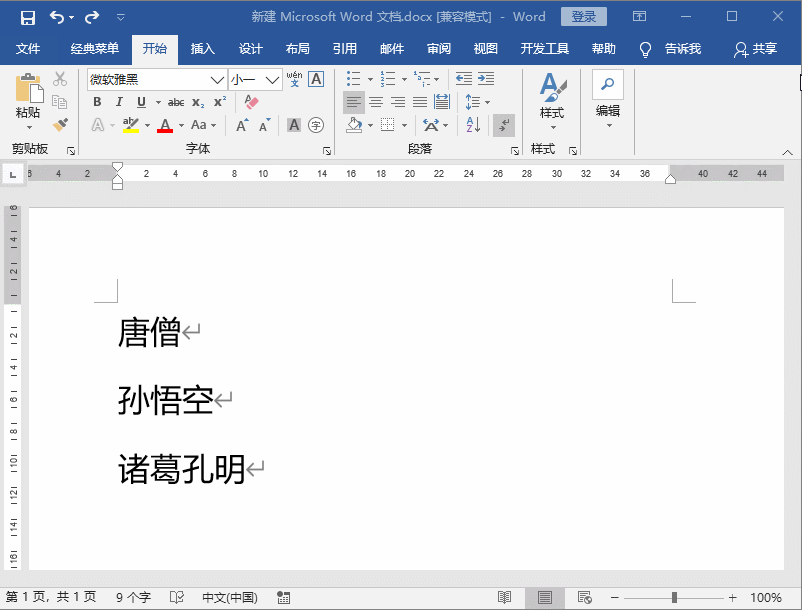The width and height of the screenshot is (802, 610).
Task: Open the Asian layout character scaling tool
Action: 431,125
